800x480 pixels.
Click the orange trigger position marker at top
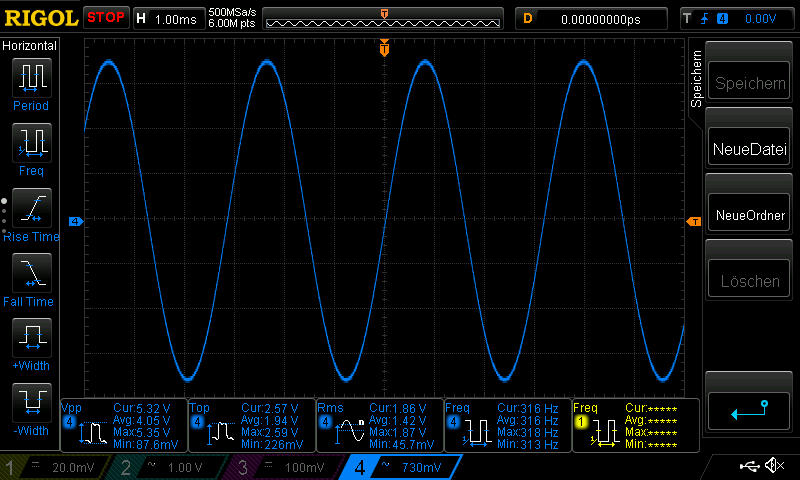click(384, 47)
